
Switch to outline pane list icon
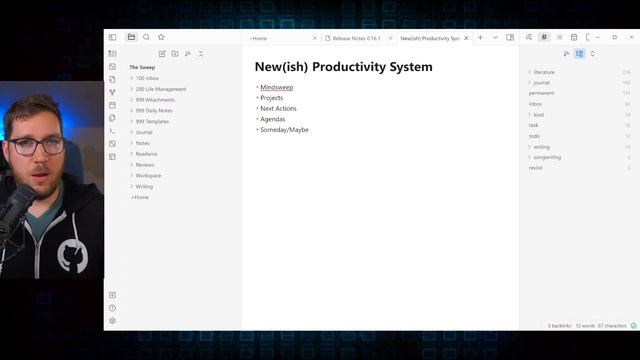click(x=559, y=37)
